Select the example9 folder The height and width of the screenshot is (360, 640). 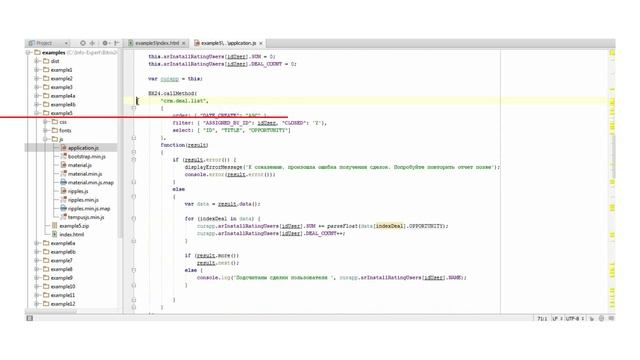62,278
